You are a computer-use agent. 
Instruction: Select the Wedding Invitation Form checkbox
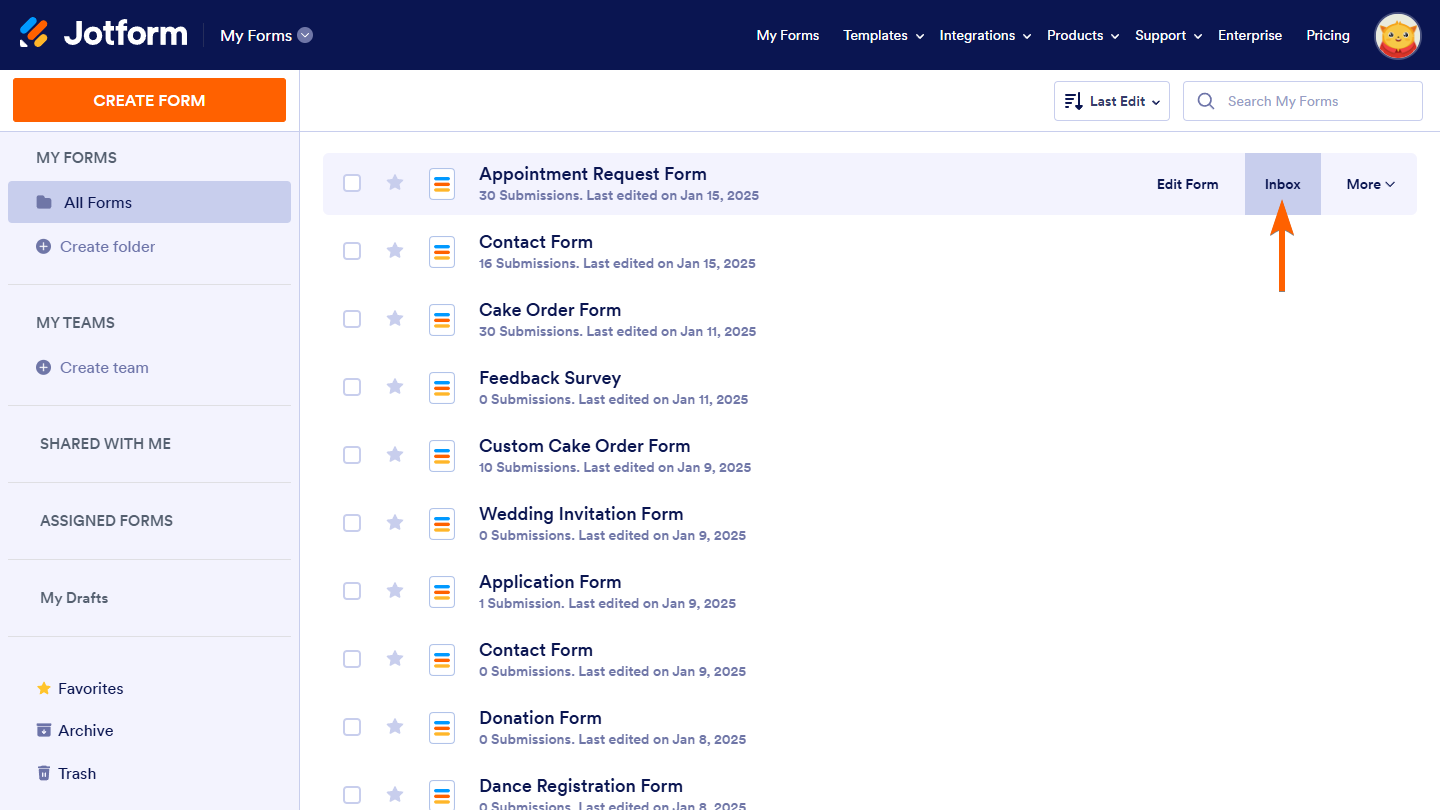[352, 523]
